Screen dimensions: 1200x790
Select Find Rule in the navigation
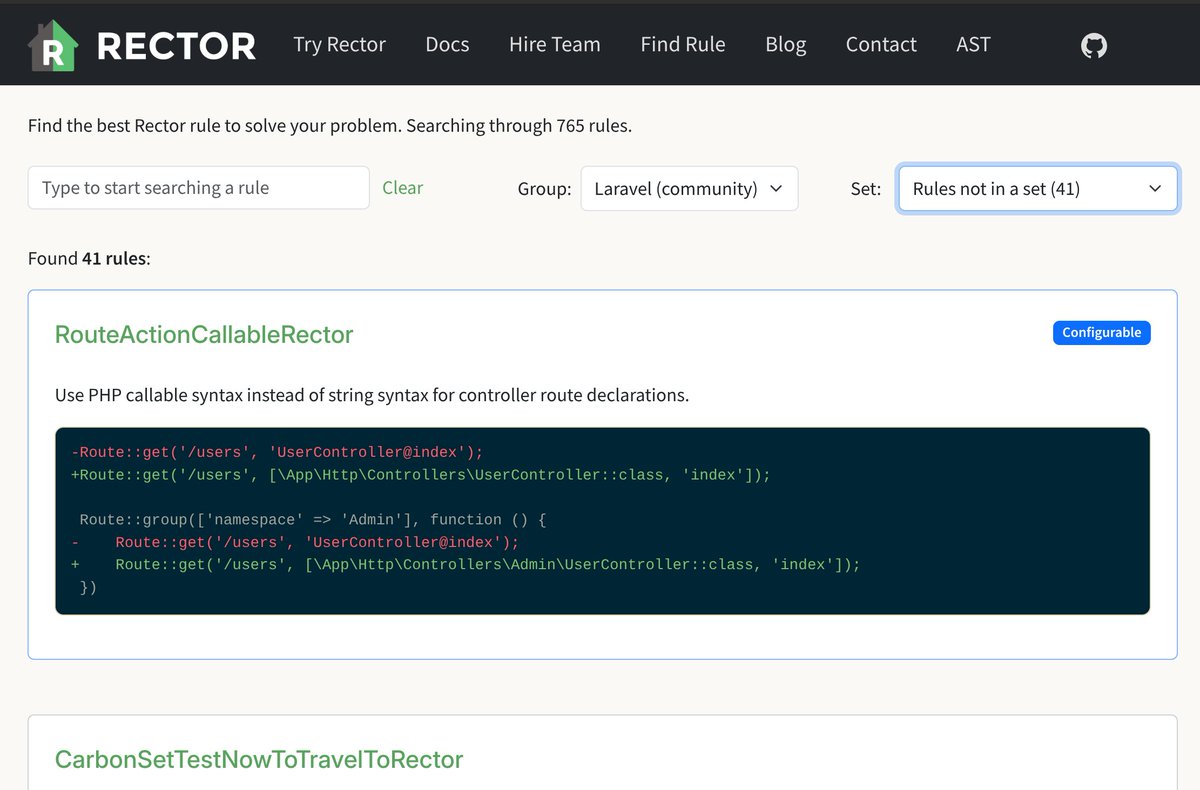(683, 45)
